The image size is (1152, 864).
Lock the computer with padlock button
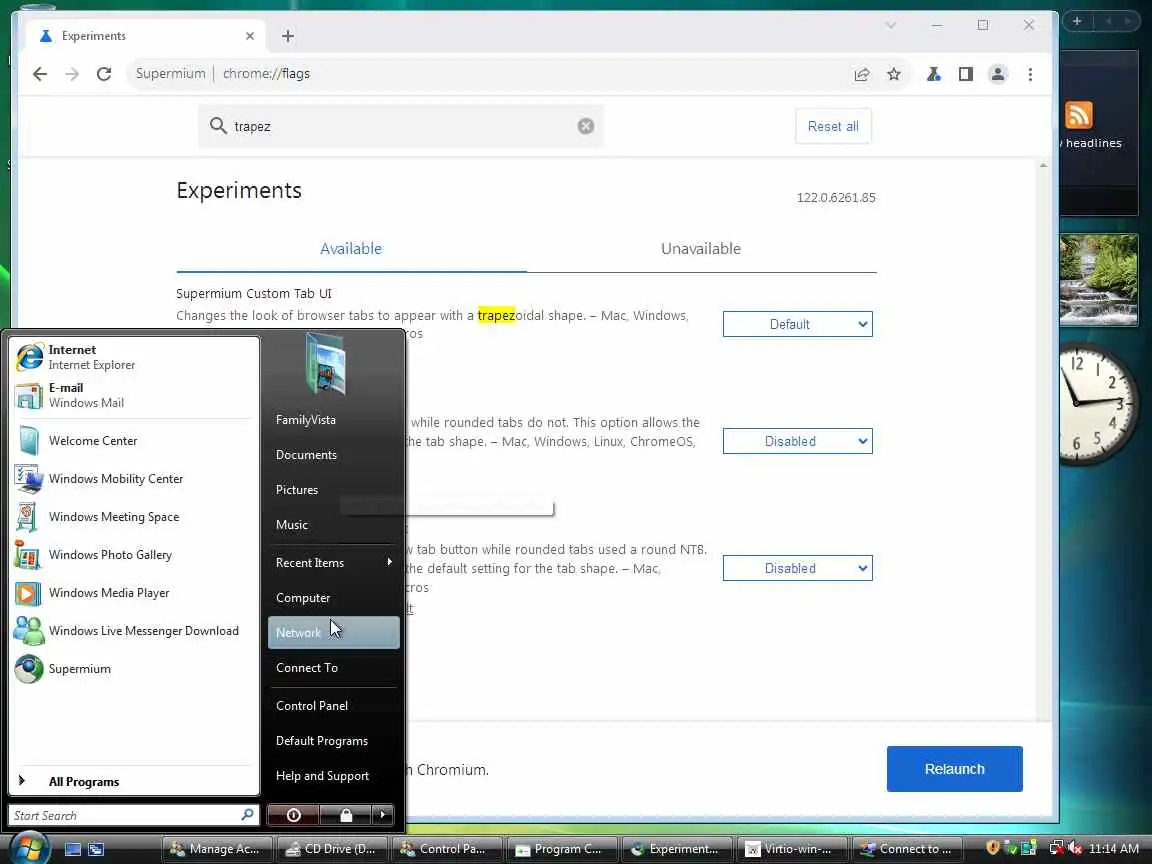click(x=346, y=815)
